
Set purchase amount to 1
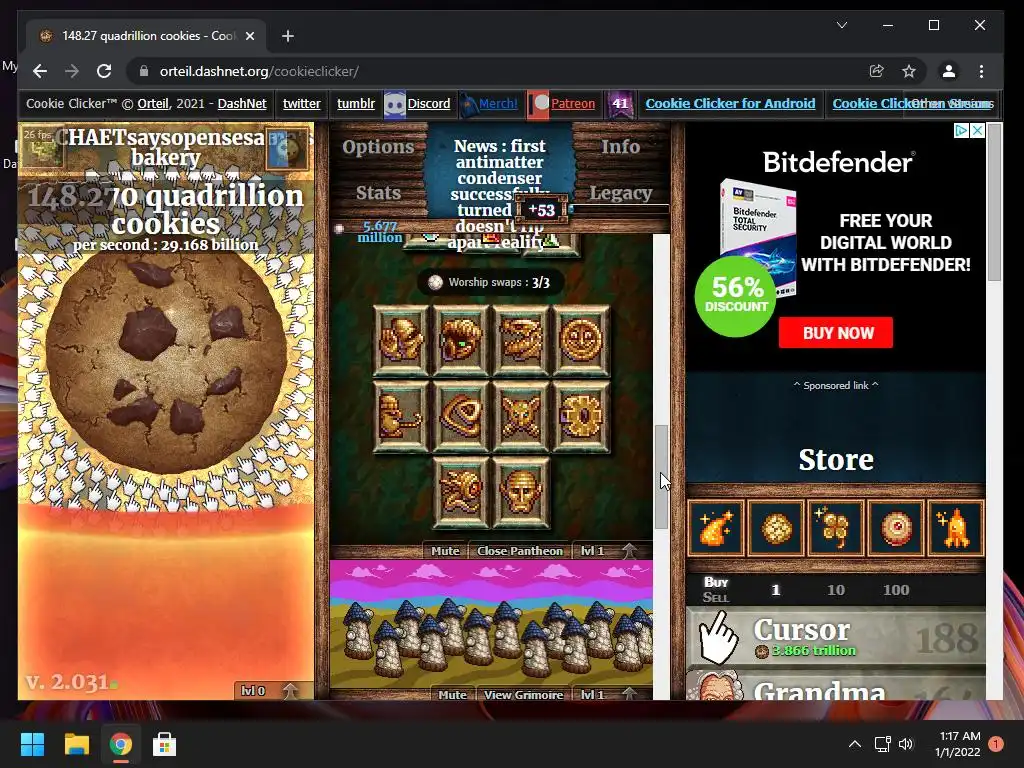click(x=776, y=590)
